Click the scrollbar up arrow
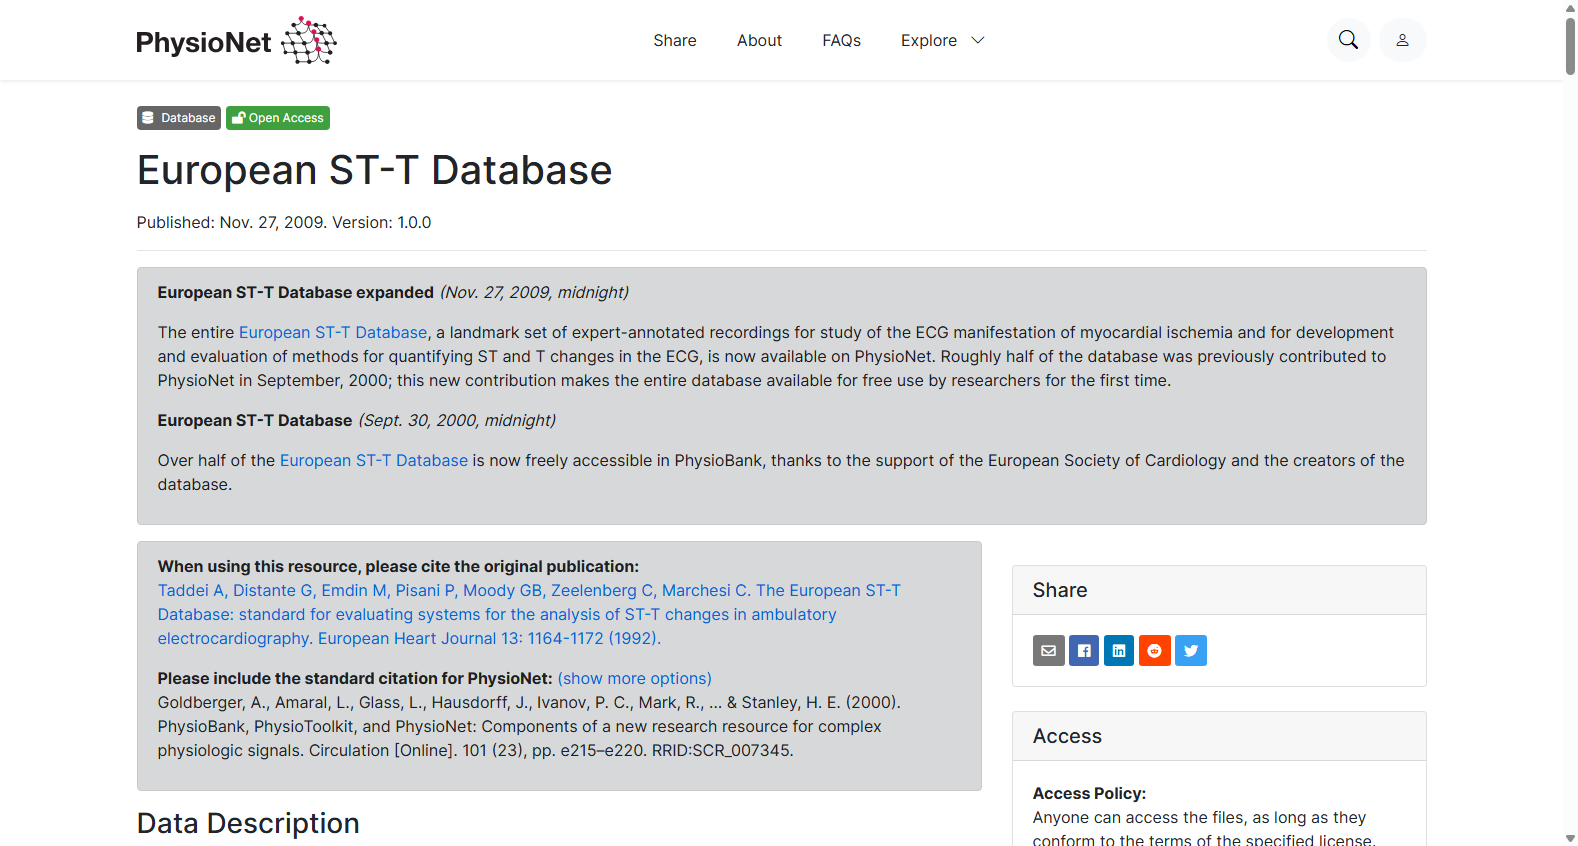This screenshot has width=1578, height=846. [x=1570, y=7]
